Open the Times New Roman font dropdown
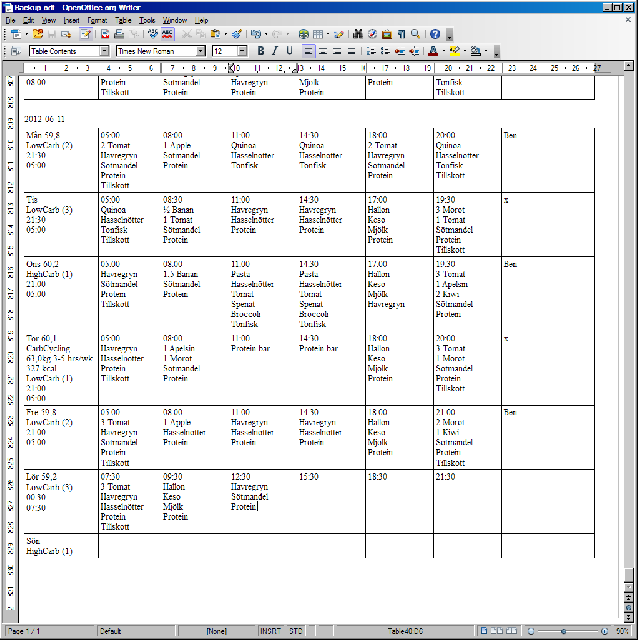This screenshot has width=638, height=640. coord(201,51)
